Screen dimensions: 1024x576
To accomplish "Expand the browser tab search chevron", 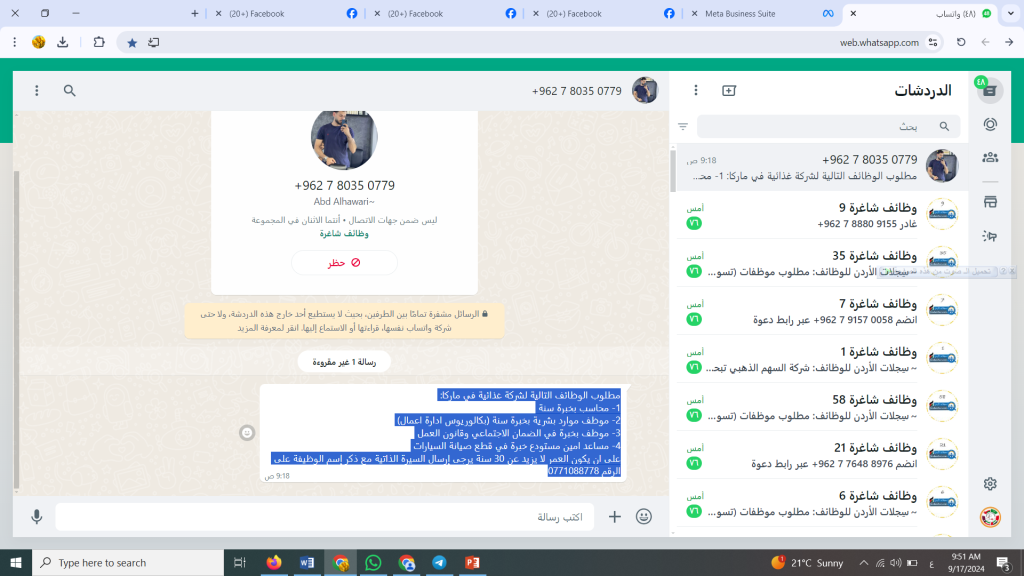I will 1010,13.
